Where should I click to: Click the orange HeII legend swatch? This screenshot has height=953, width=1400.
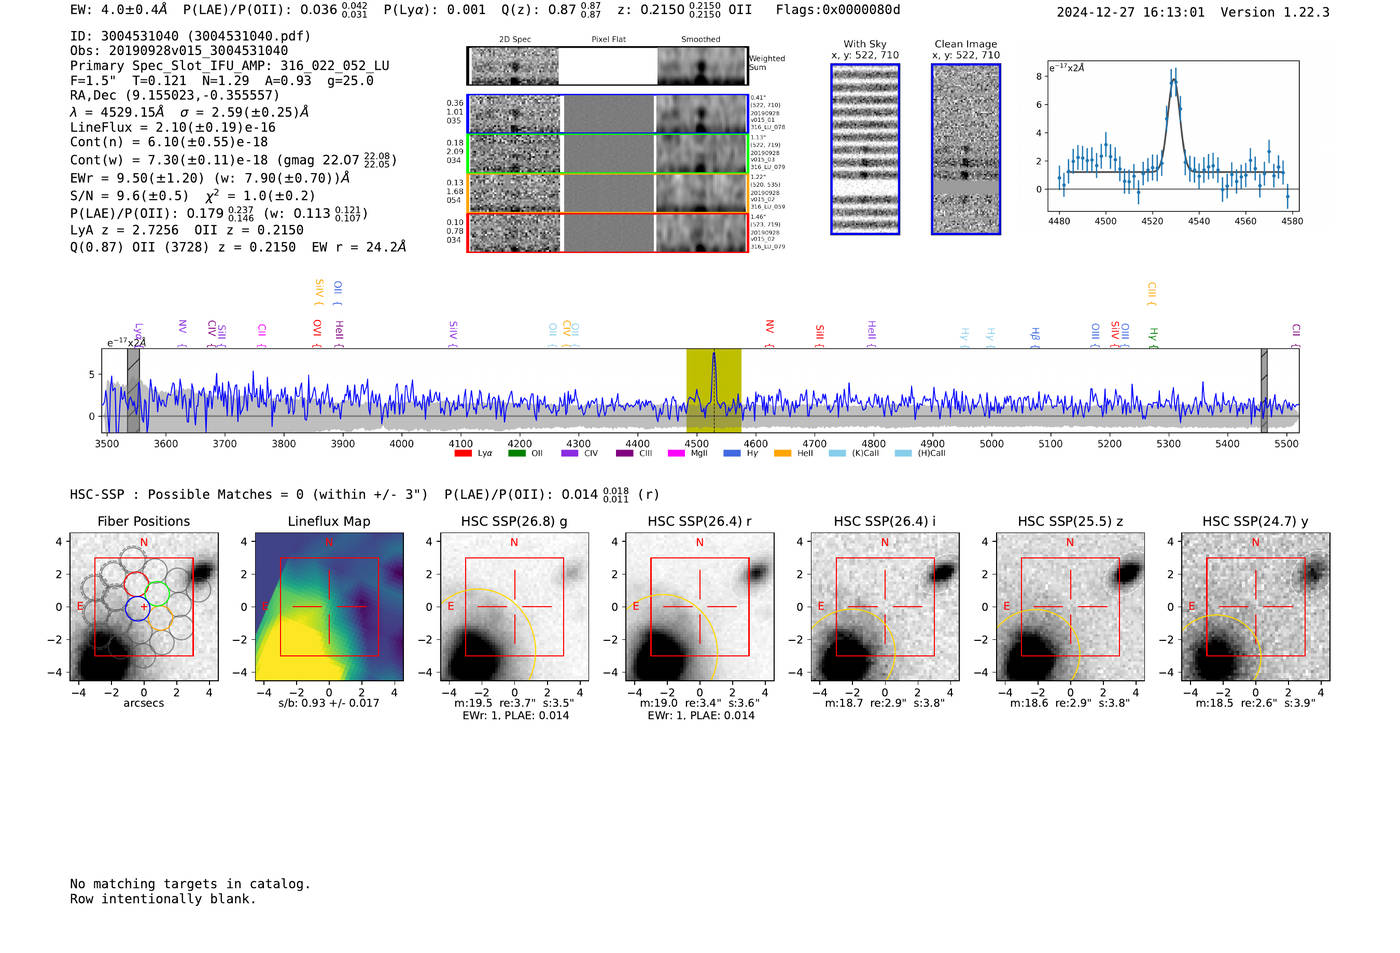tap(782, 453)
